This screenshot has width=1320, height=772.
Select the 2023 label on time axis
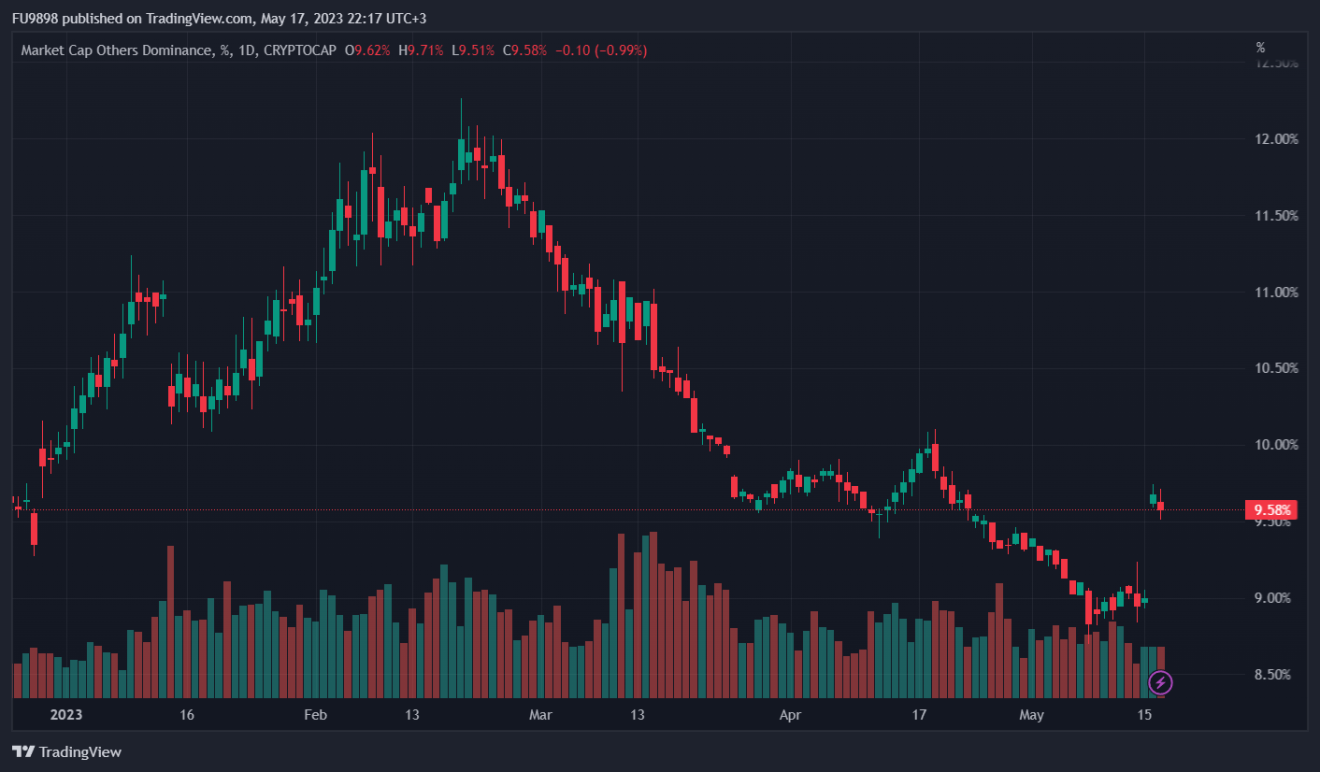pos(66,715)
